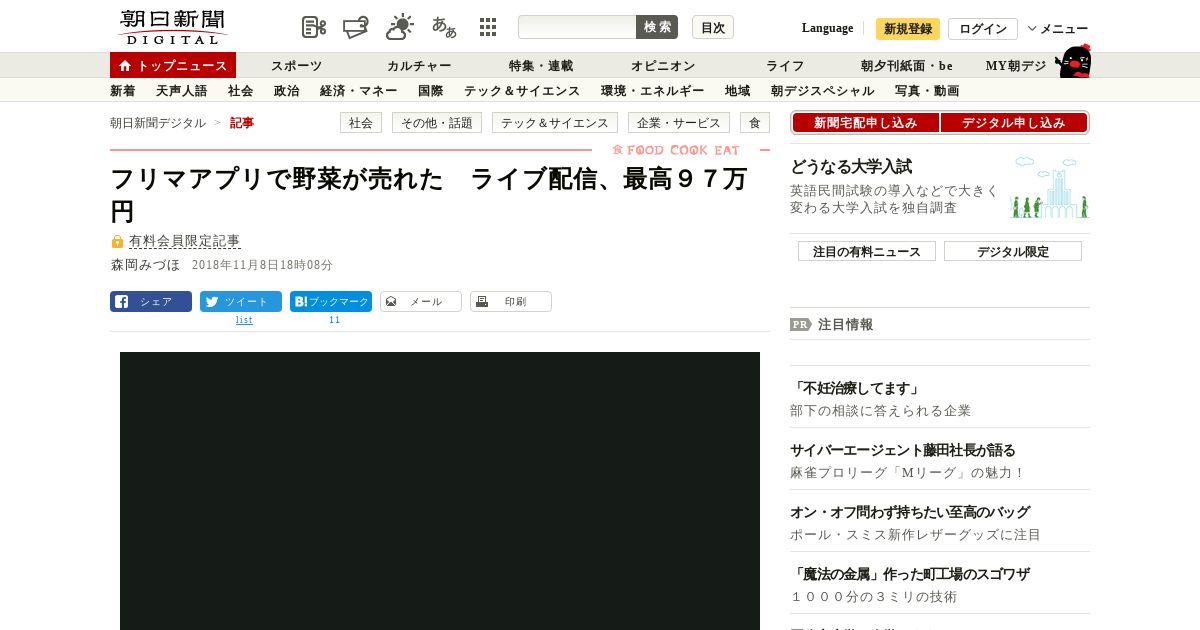Open the breaking news megaphone icon

point(356,27)
